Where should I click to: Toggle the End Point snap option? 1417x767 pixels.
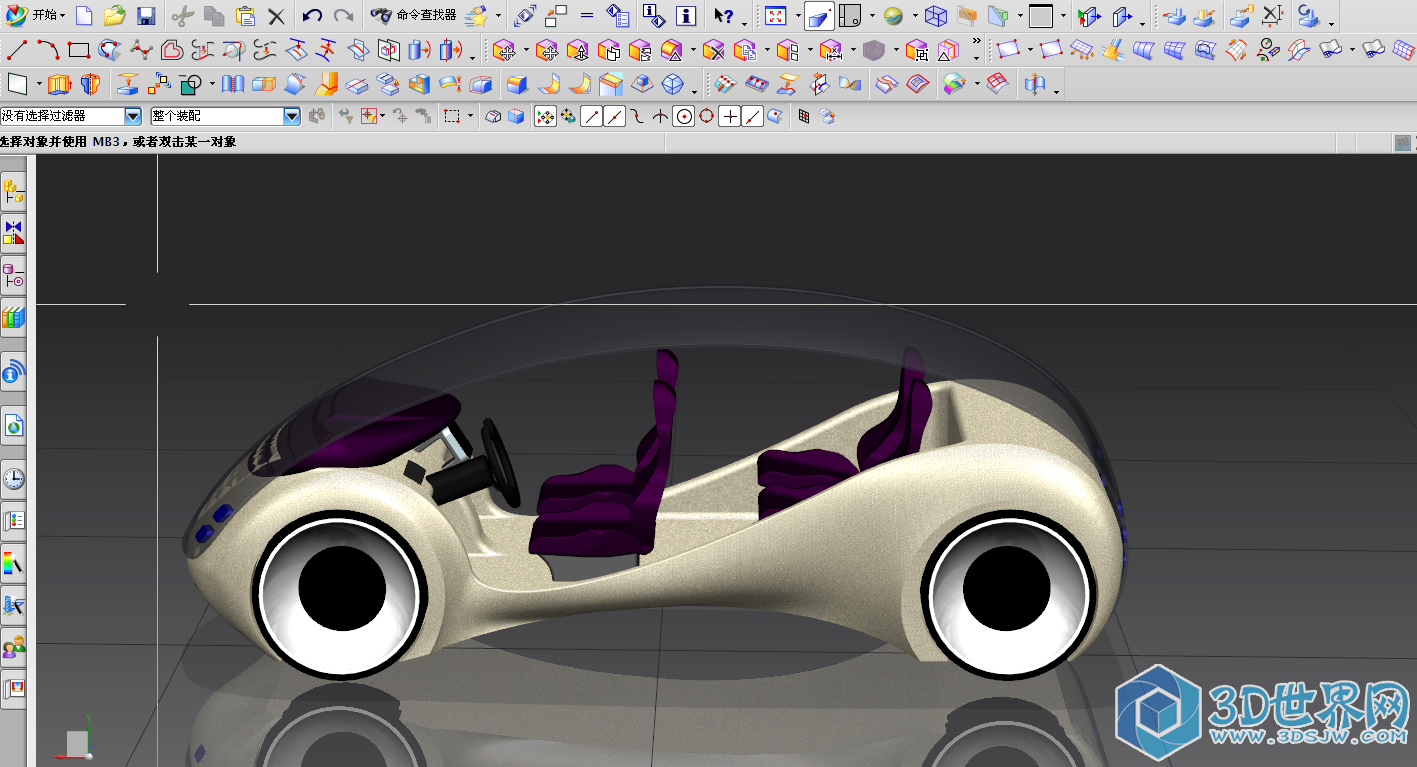592,117
